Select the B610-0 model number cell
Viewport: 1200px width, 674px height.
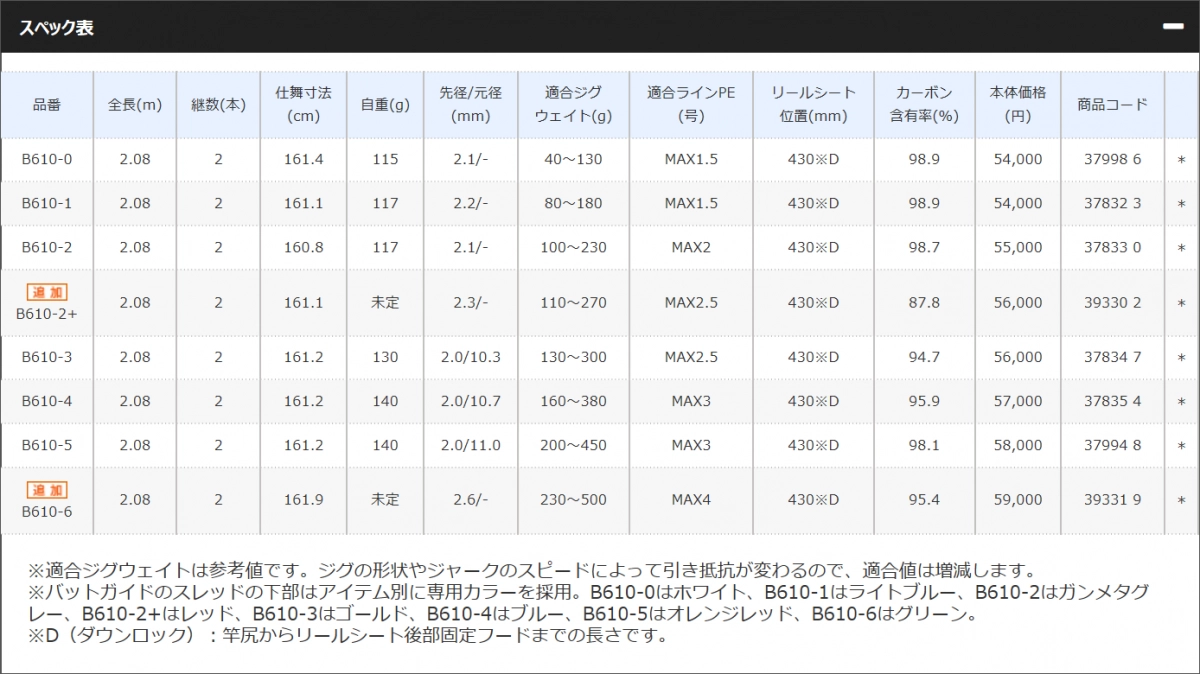[47, 159]
